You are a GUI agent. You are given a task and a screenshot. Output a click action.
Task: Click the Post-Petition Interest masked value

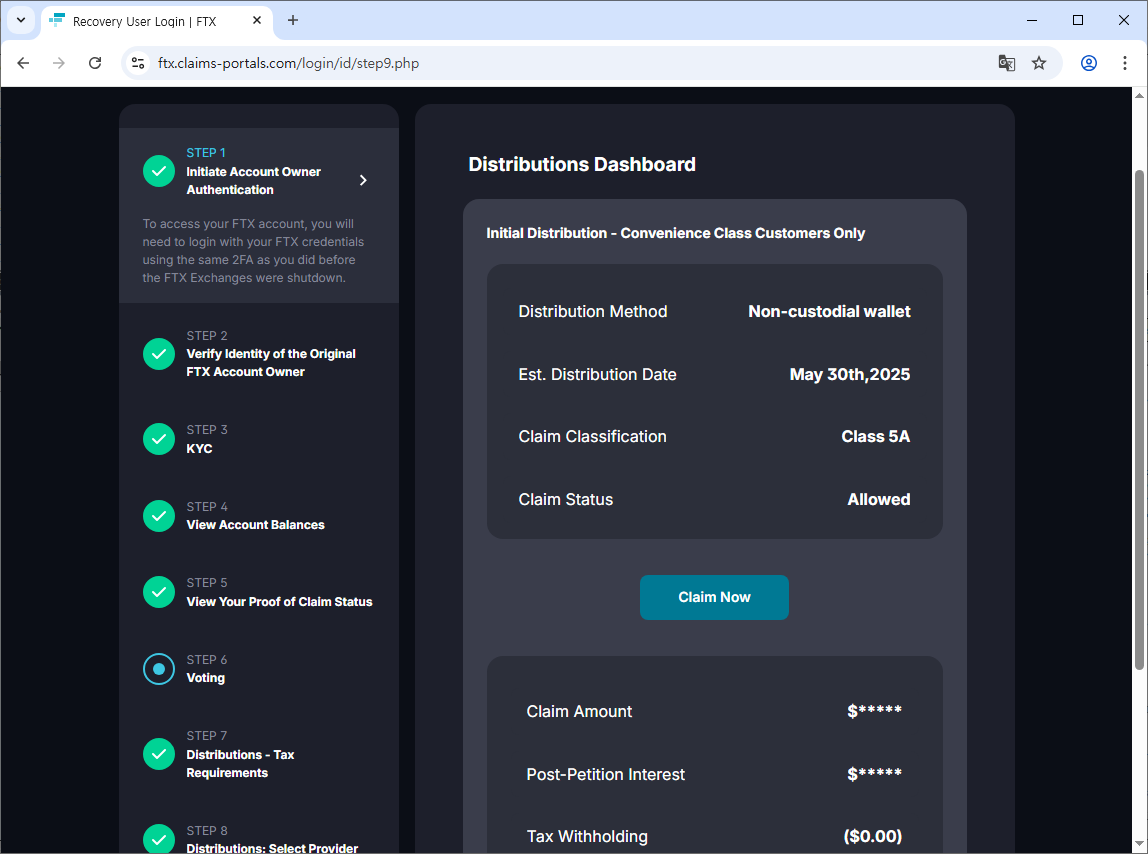[x=874, y=774]
